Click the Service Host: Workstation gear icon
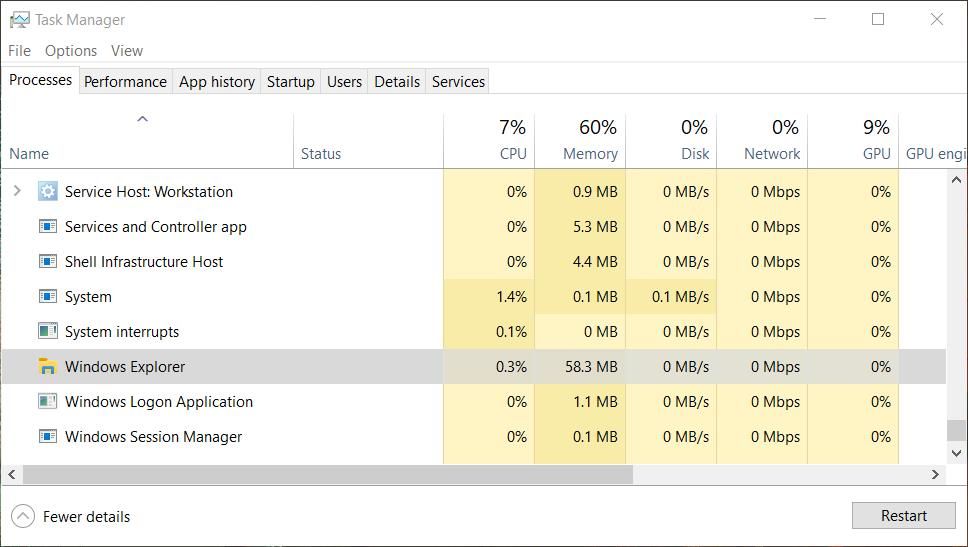The image size is (968, 547). pyautogui.click(x=47, y=191)
